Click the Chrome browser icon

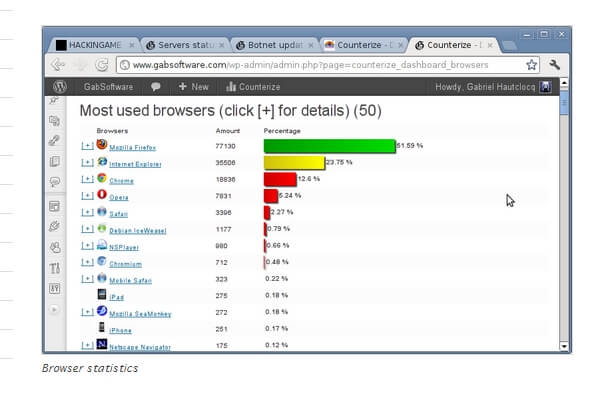point(102,178)
